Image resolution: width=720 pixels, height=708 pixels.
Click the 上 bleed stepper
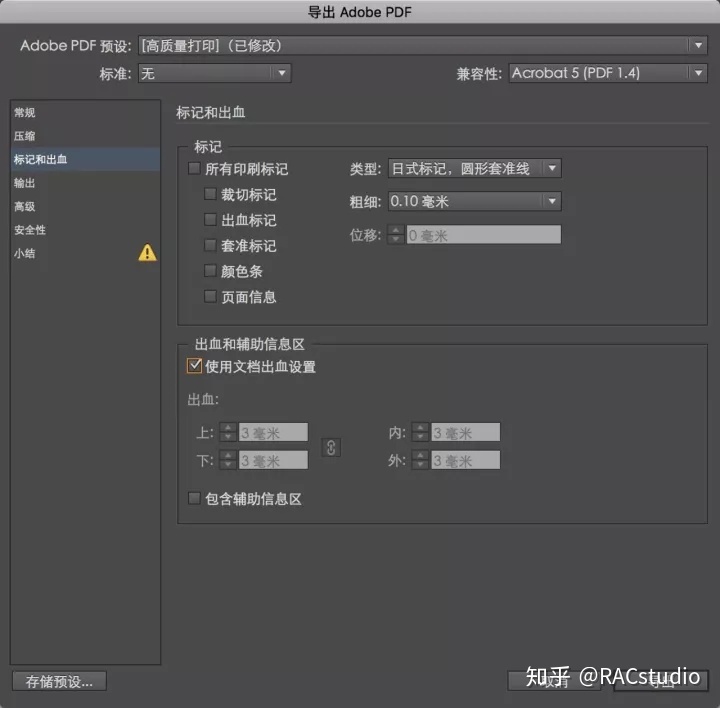(228, 432)
